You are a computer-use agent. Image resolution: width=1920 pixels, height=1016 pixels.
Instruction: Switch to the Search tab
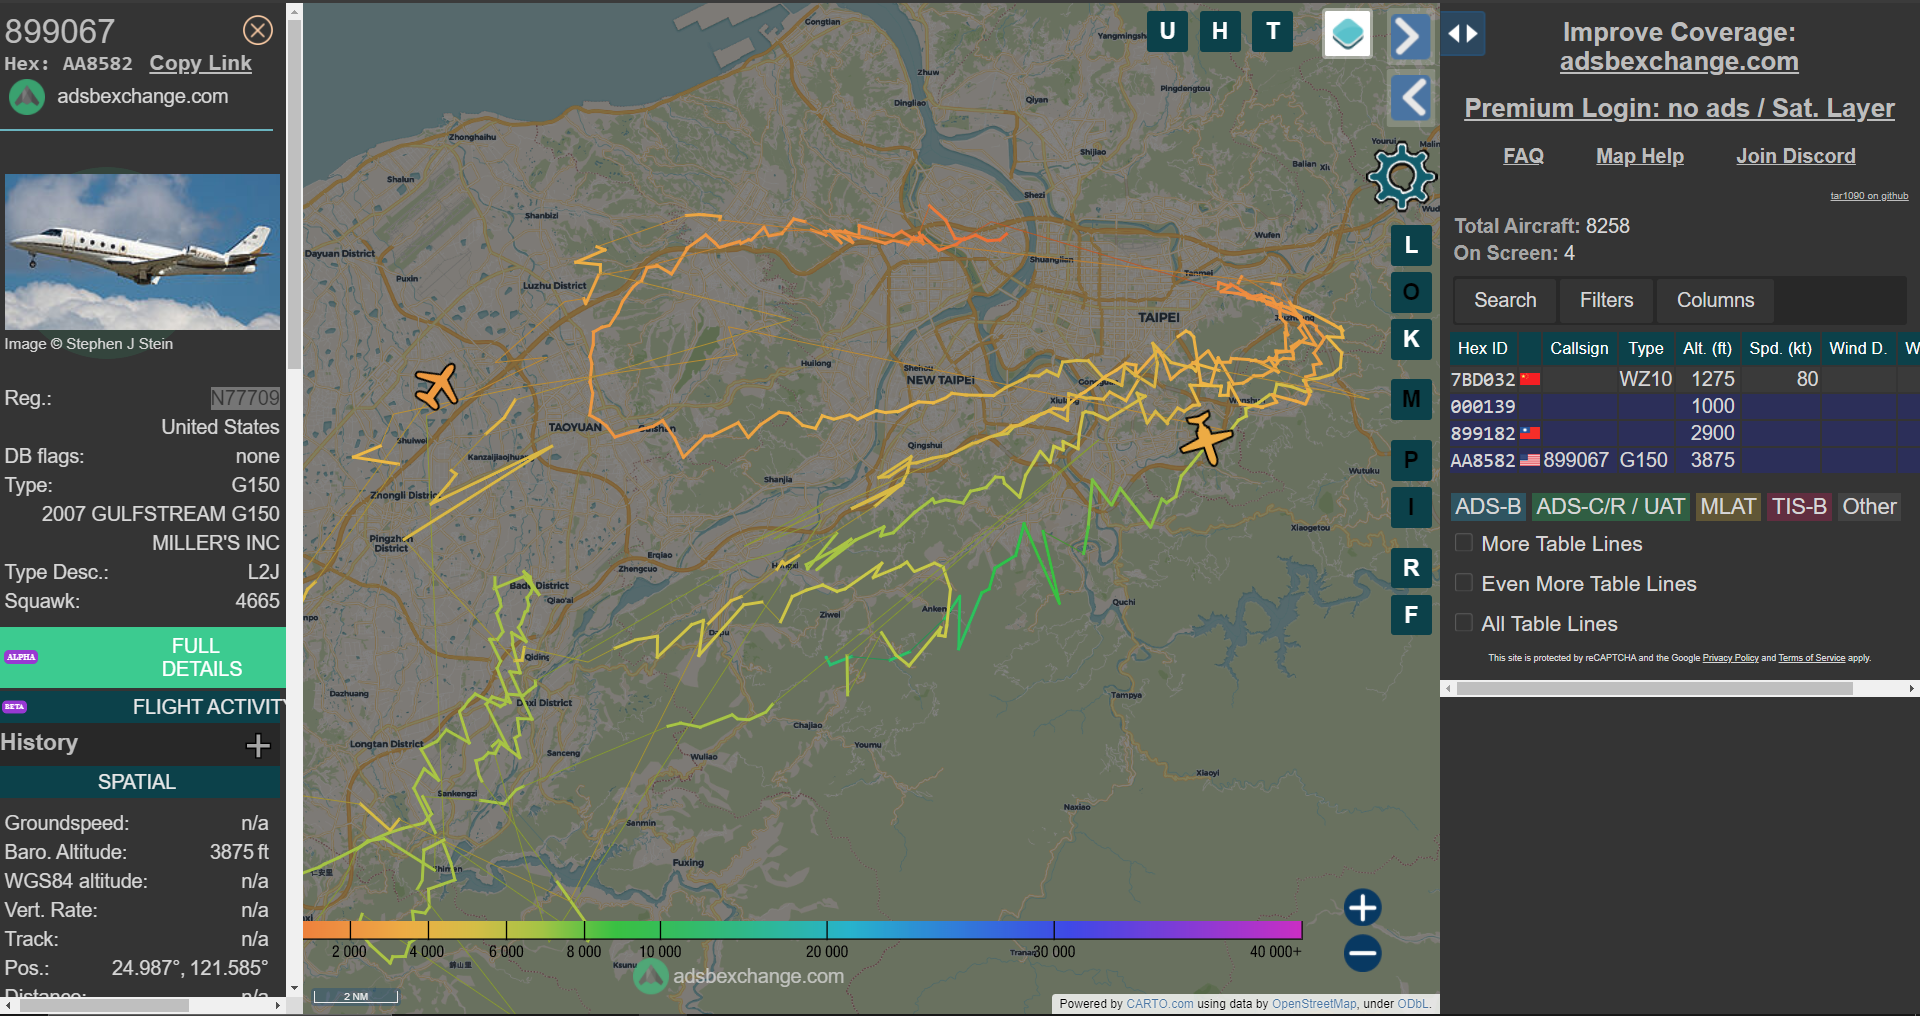coord(1505,300)
